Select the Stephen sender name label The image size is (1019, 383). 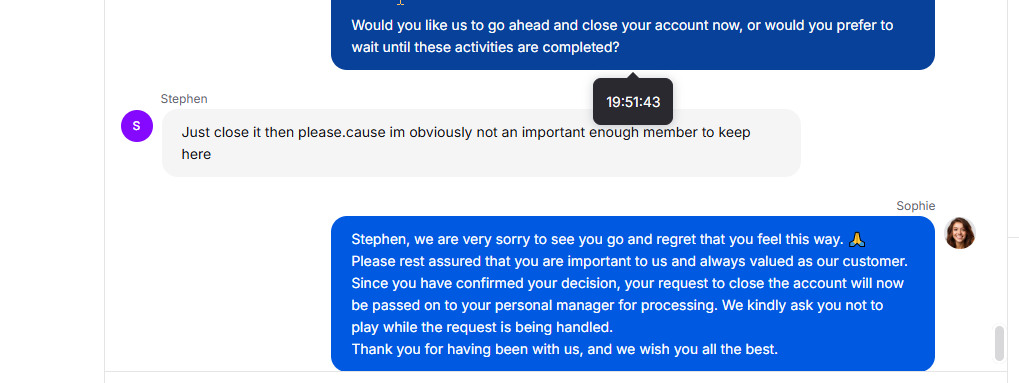[184, 99]
